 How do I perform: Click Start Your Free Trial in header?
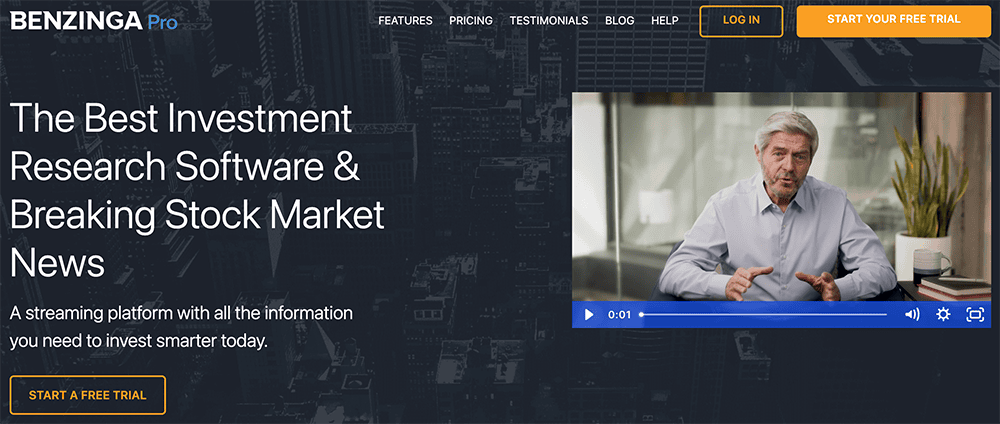(x=893, y=20)
